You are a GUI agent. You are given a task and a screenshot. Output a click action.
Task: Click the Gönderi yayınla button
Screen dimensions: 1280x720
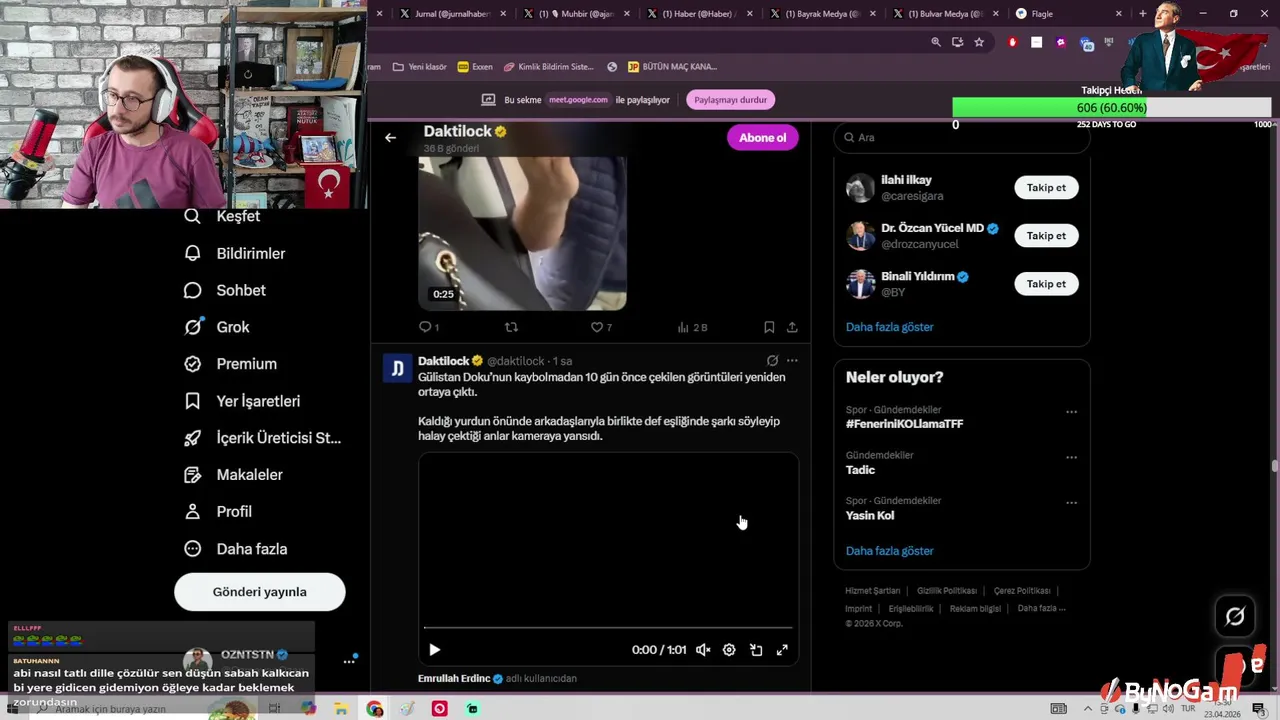(x=260, y=592)
